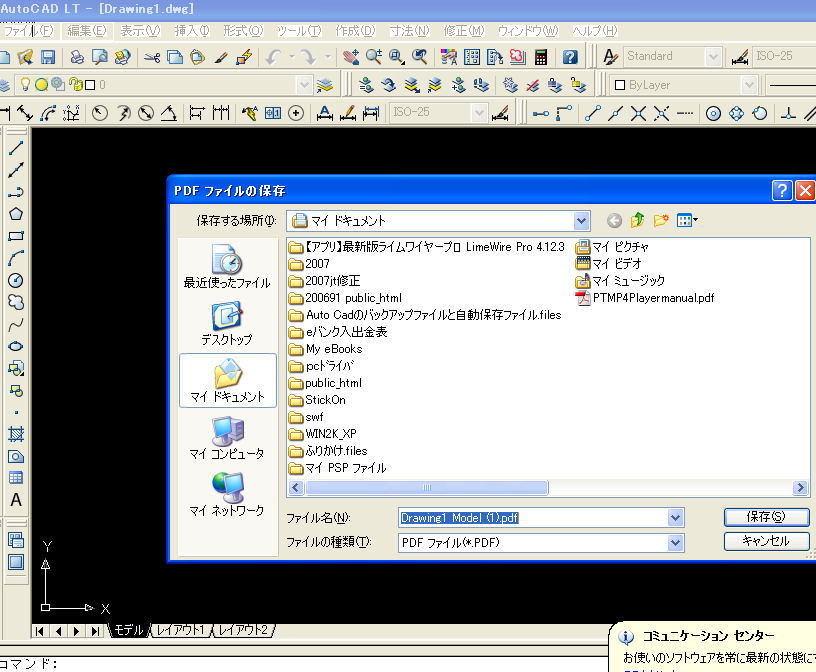This screenshot has height=672, width=816.
Task: Open the Calculator icon in toolbar
Action: [x=541, y=57]
